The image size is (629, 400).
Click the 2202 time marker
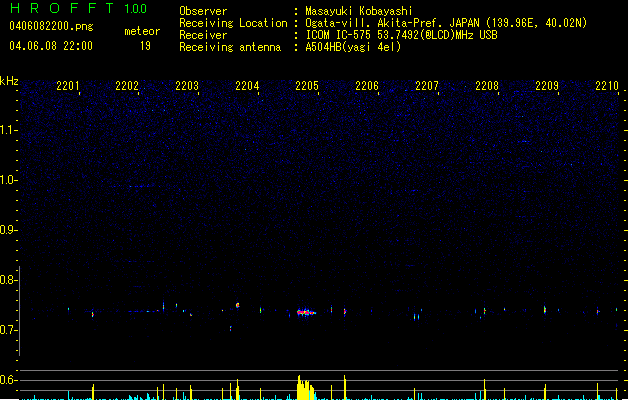[127, 85]
